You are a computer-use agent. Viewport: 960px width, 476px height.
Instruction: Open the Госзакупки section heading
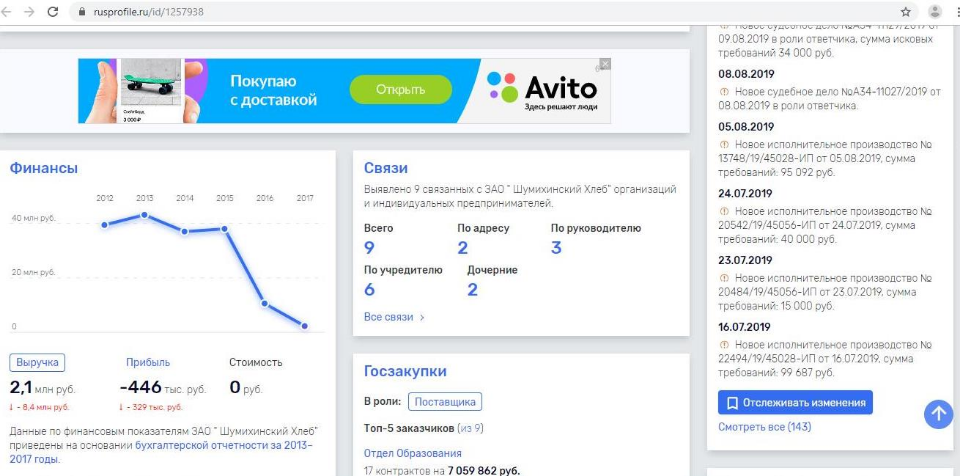coord(405,371)
